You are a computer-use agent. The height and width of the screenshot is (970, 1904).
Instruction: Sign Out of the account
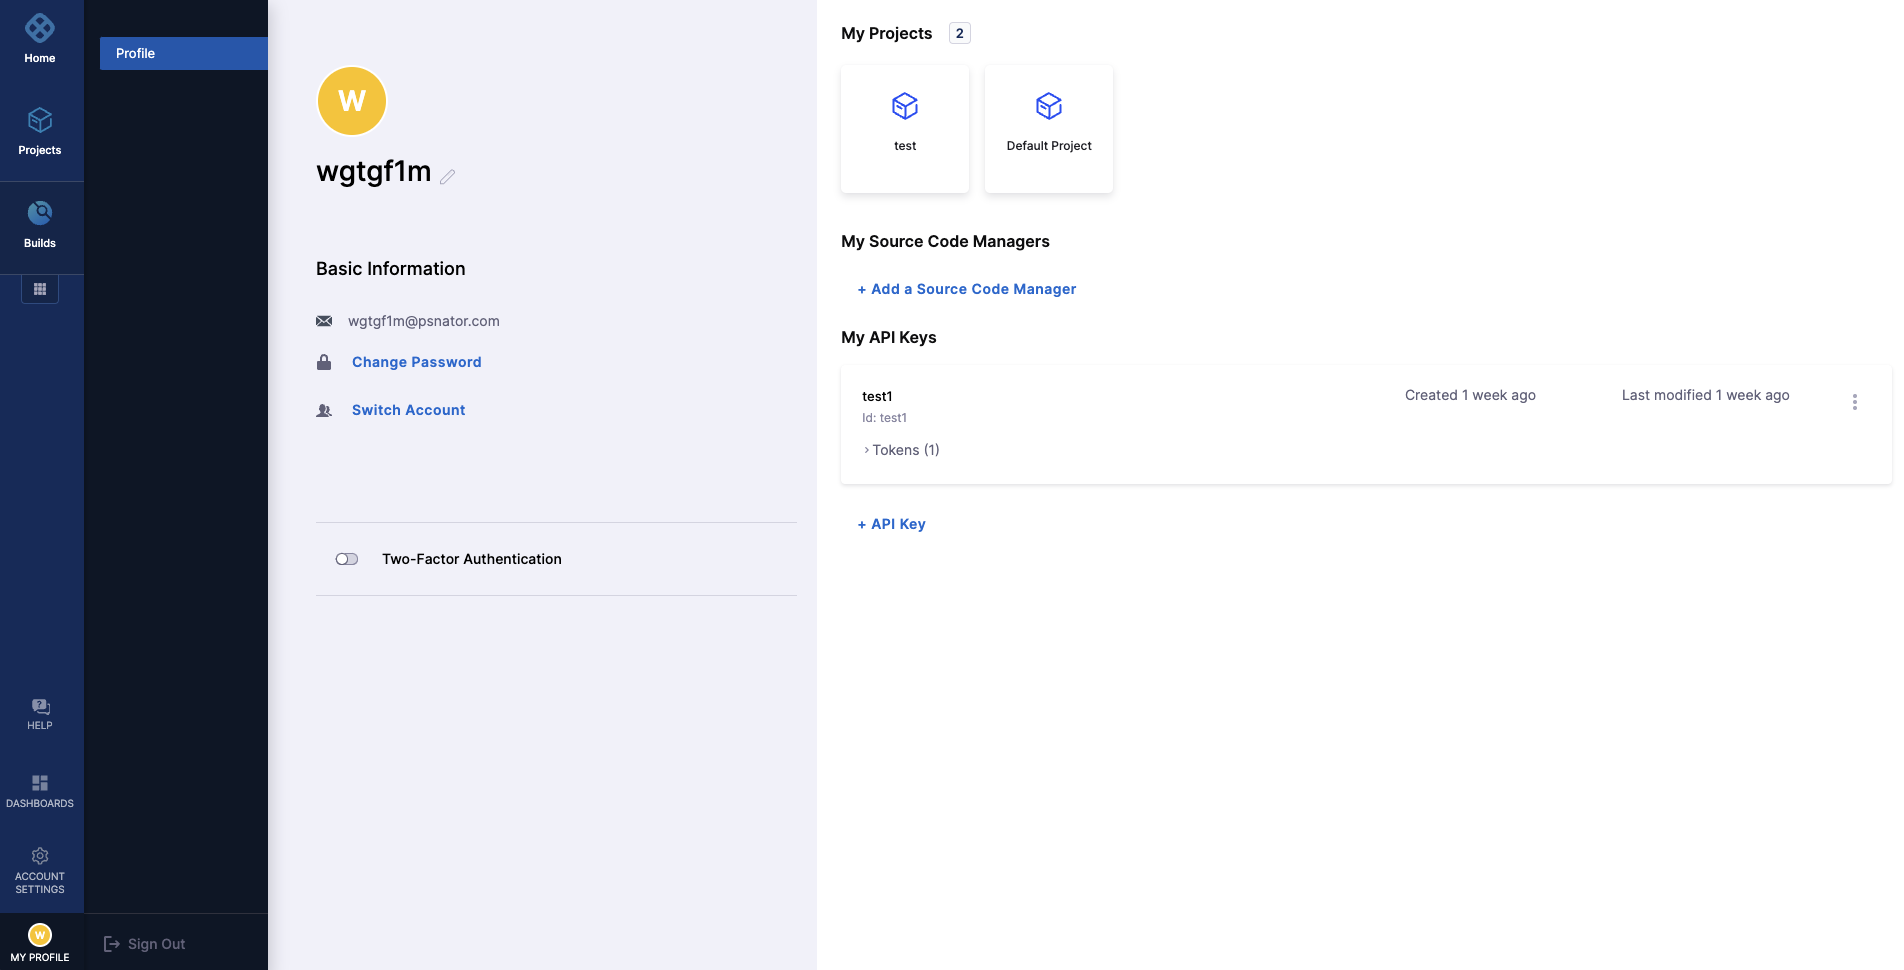tap(146, 944)
